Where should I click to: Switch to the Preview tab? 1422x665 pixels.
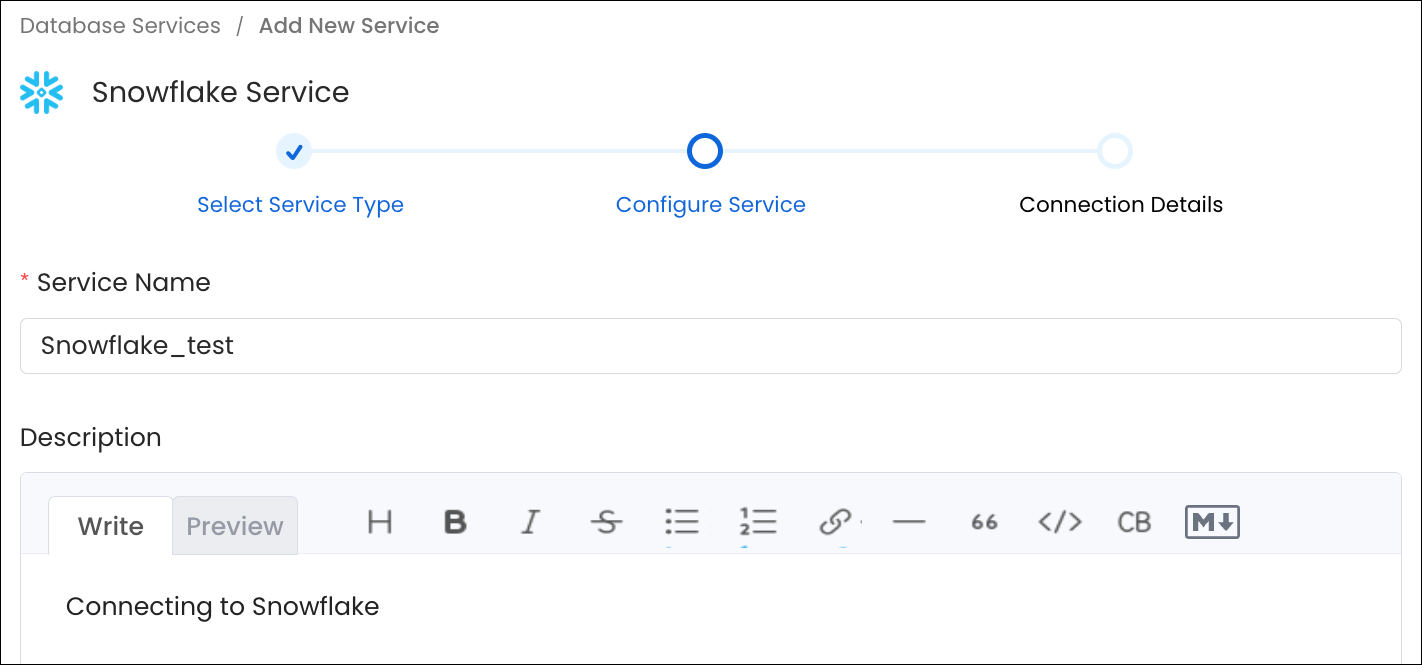pos(234,525)
